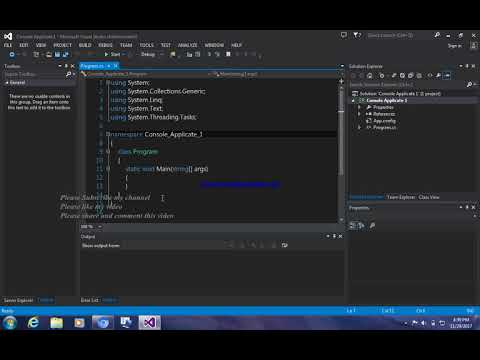Select App.config in Solution Explorer
Image resolution: width=480 pixels, height=360 pixels.
pos(384,121)
